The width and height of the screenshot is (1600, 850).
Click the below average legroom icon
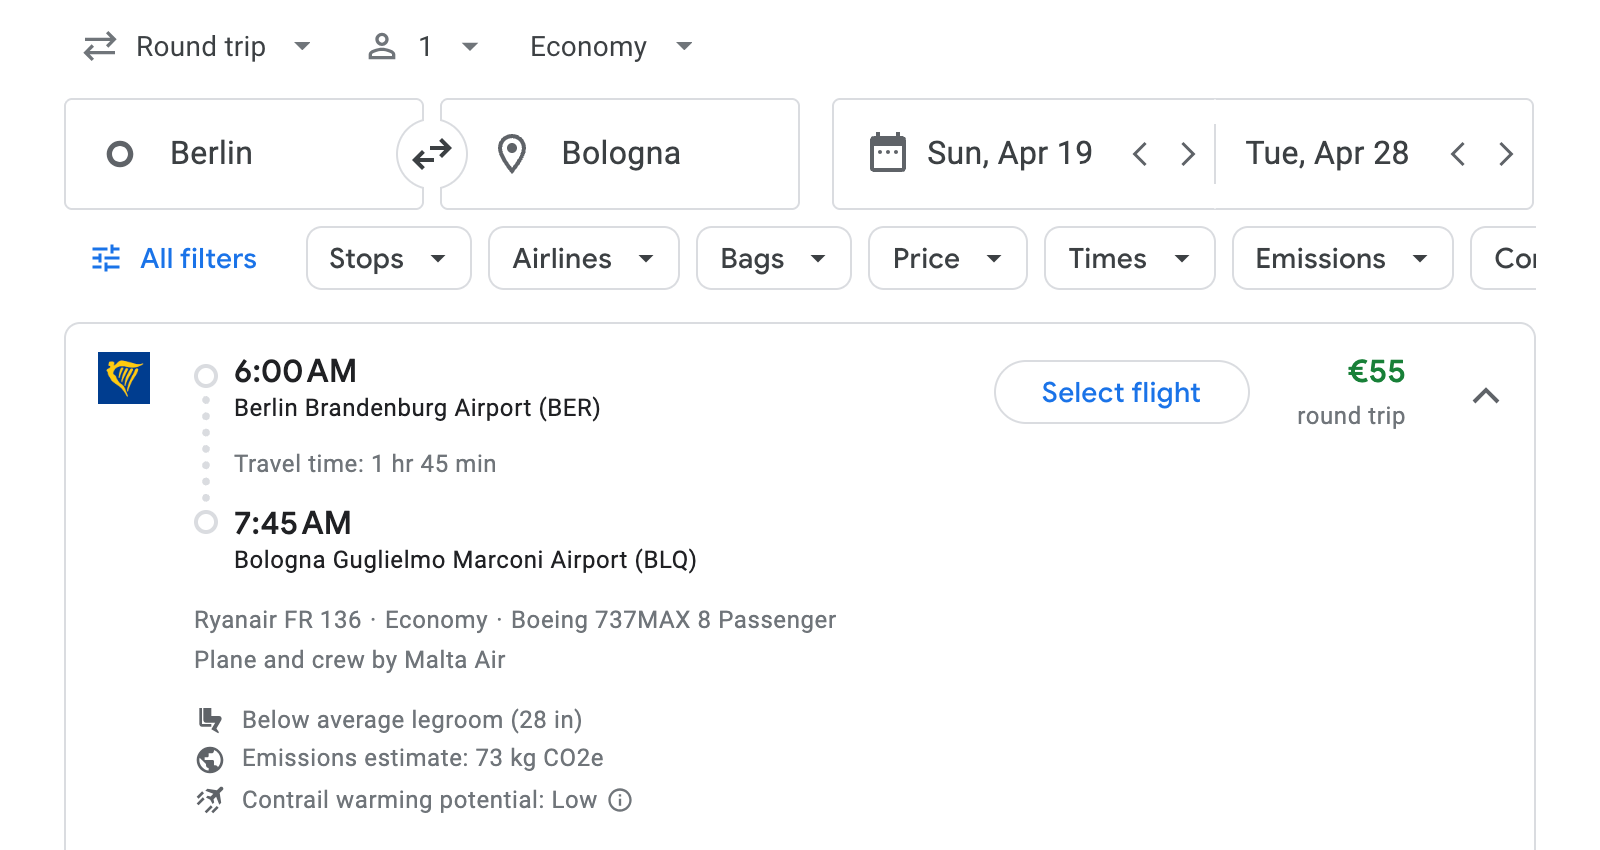pos(210,719)
